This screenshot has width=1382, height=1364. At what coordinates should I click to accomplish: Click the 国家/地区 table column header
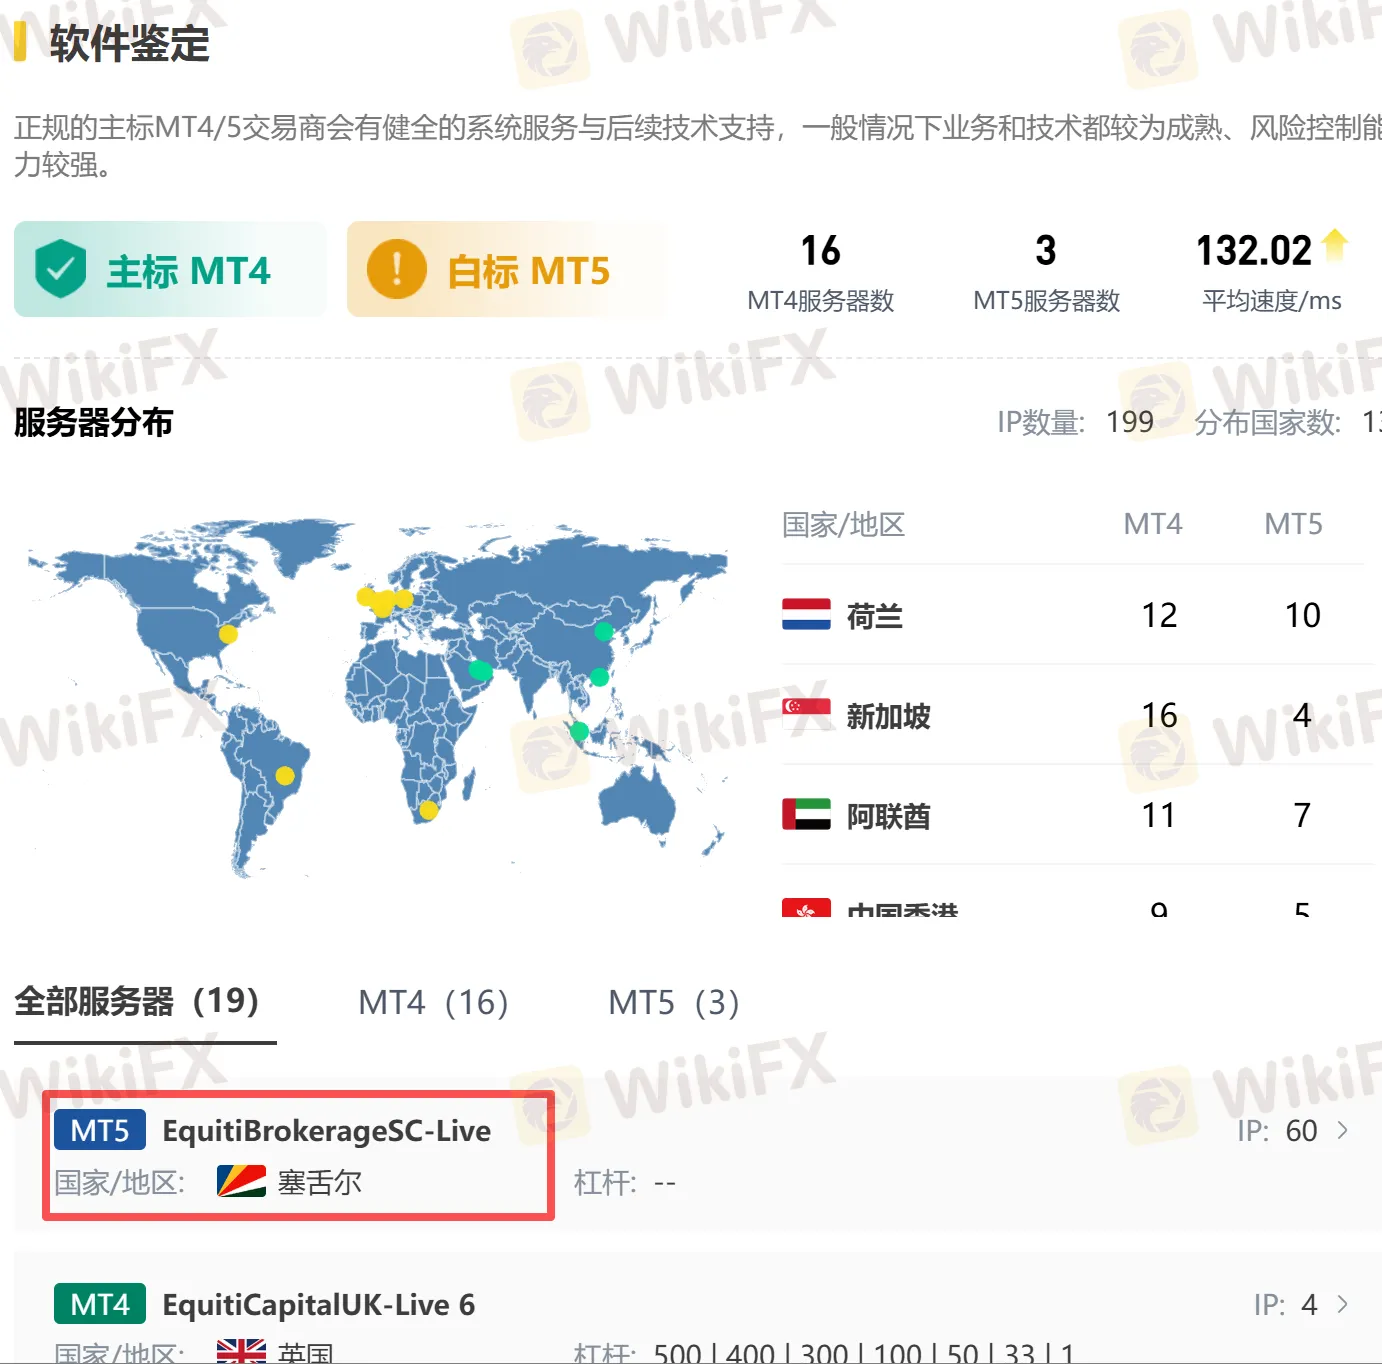[844, 524]
